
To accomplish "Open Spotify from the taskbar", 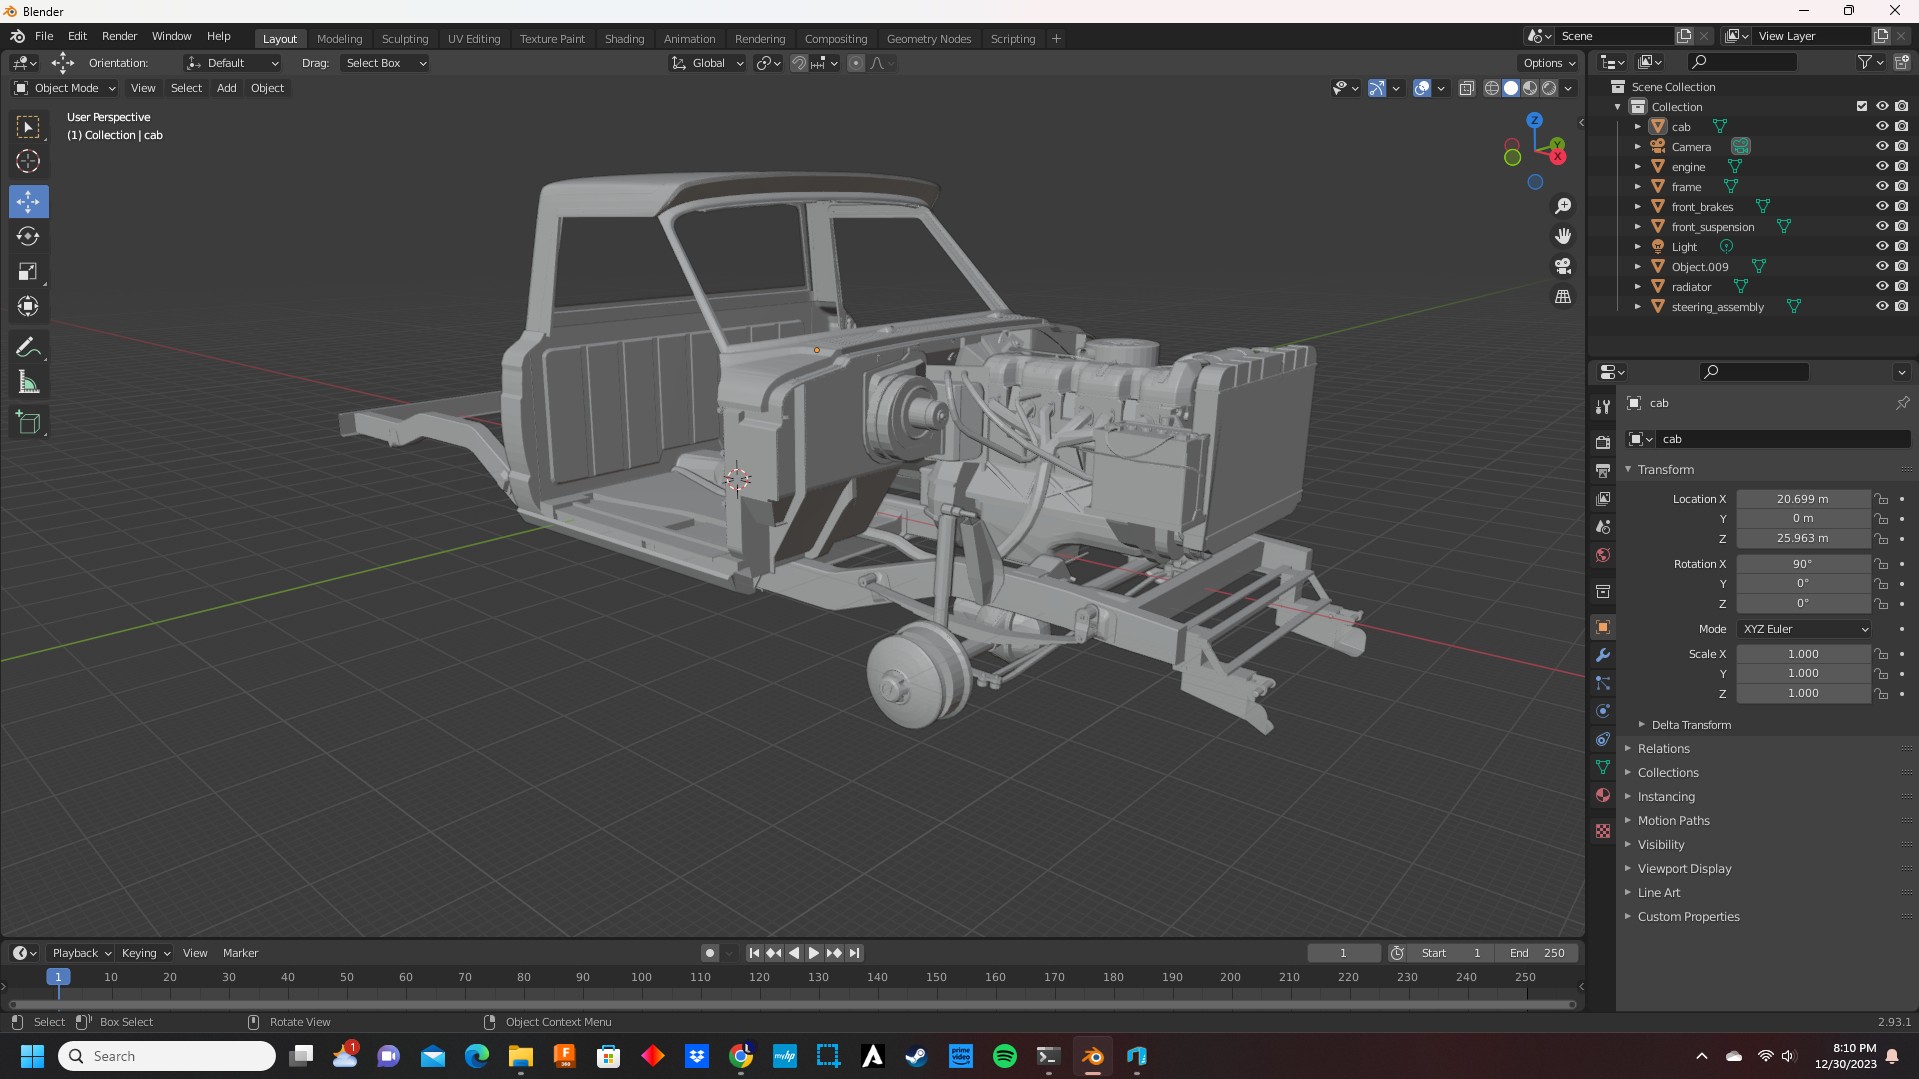I will (1004, 1056).
